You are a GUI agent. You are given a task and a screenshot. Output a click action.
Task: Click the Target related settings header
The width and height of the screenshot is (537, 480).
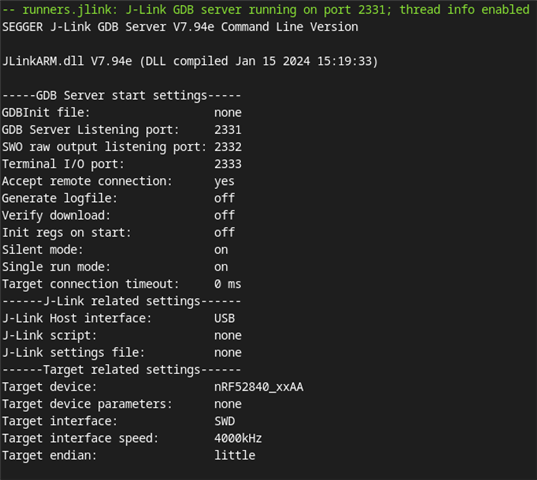click(122, 370)
